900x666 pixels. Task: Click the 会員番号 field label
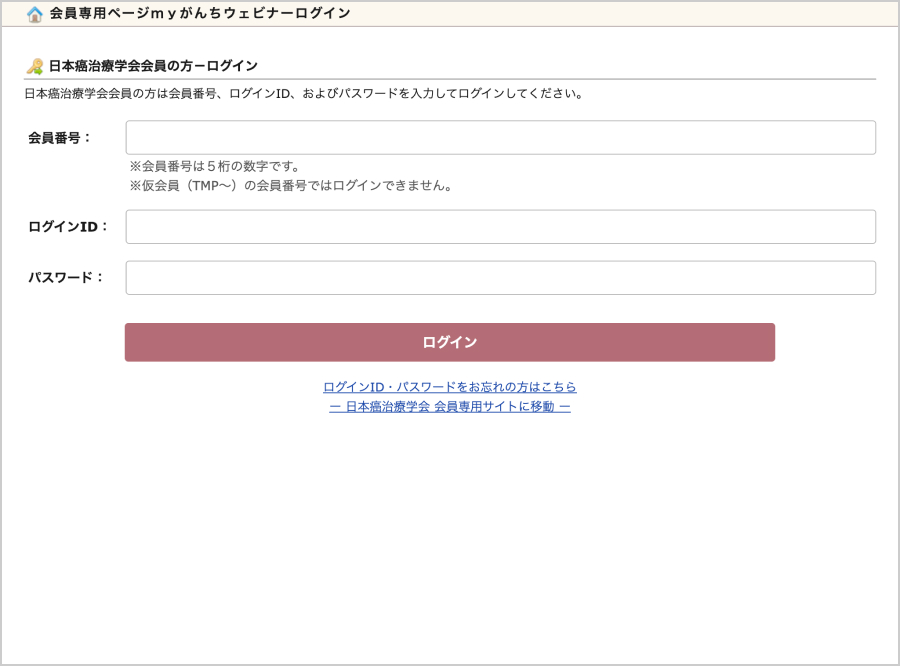(60, 138)
